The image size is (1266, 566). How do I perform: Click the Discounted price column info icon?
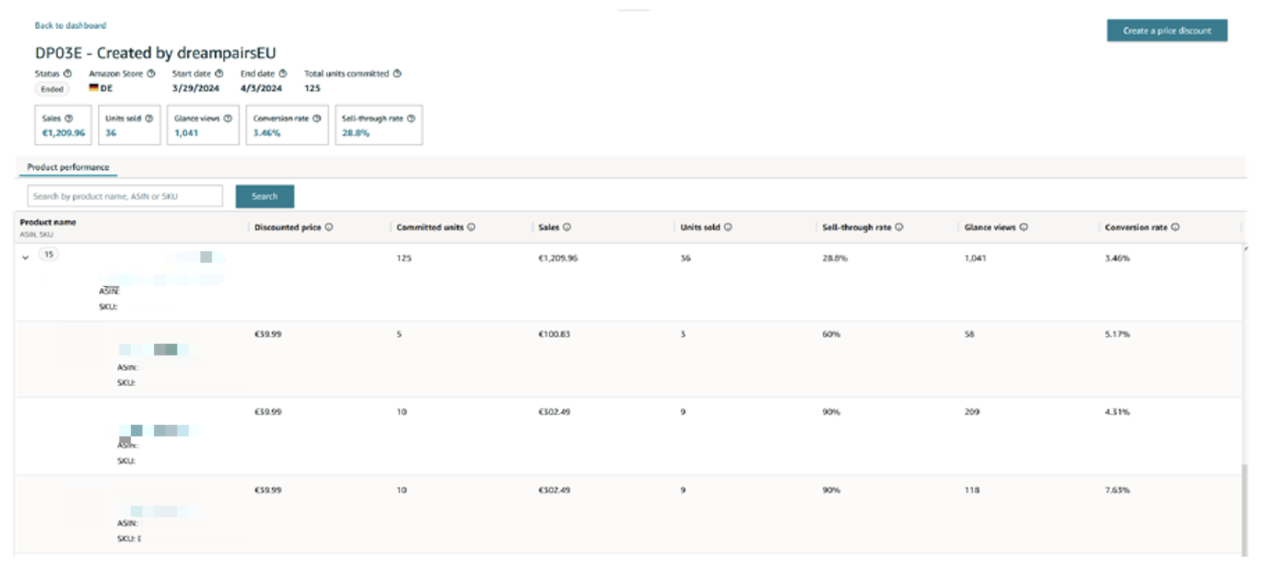pos(329,228)
